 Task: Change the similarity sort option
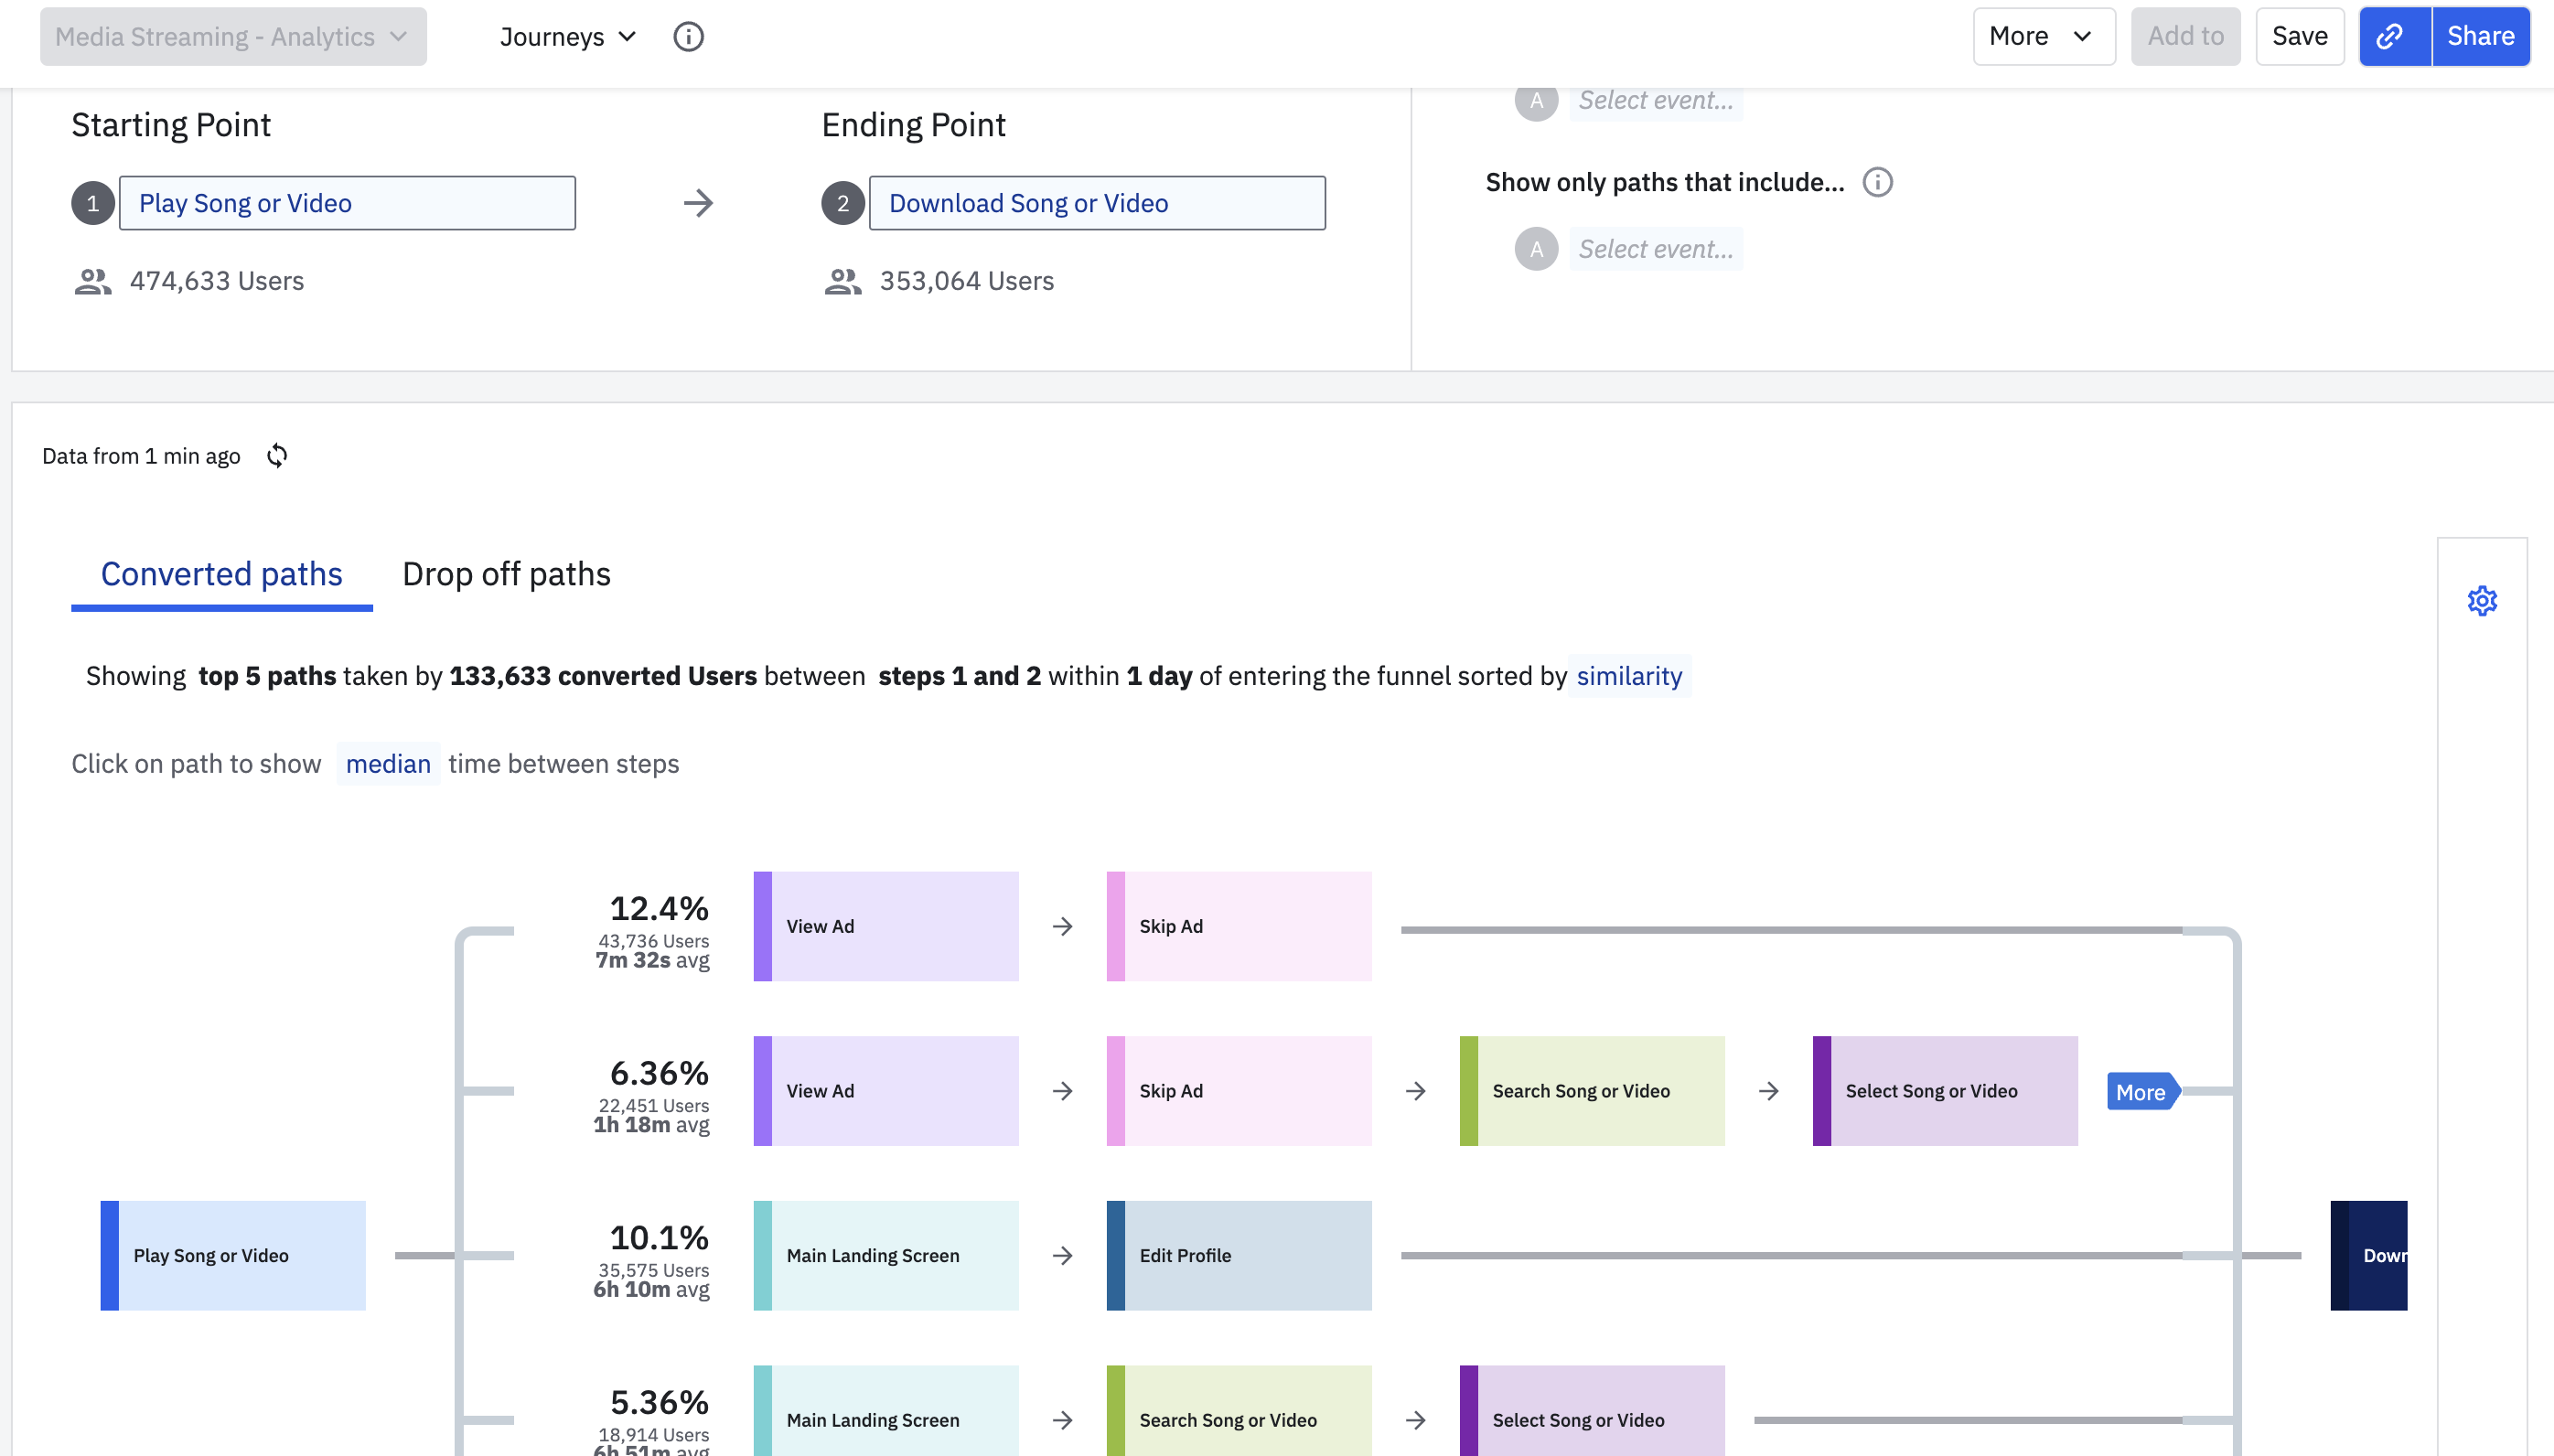point(1628,676)
